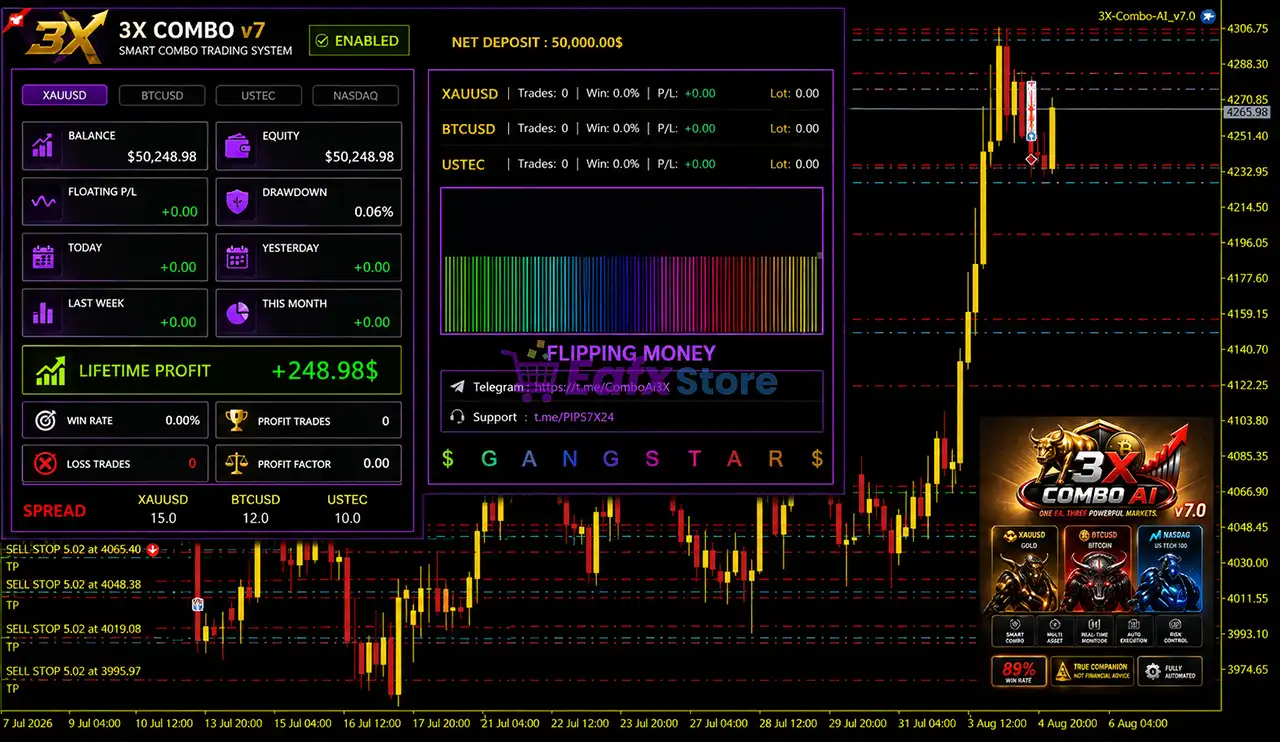
Task: Click the red SPREAD heading
Action: point(54,511)
